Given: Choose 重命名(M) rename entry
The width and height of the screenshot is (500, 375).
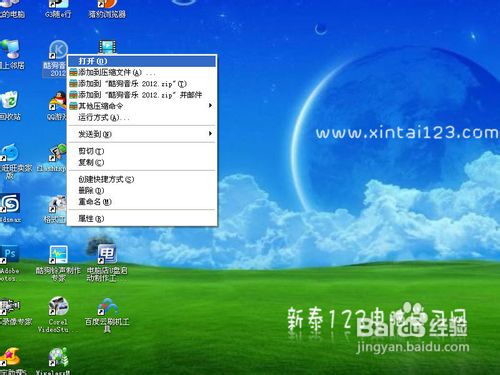Looking at the screenshot, I should pos(142,202).
